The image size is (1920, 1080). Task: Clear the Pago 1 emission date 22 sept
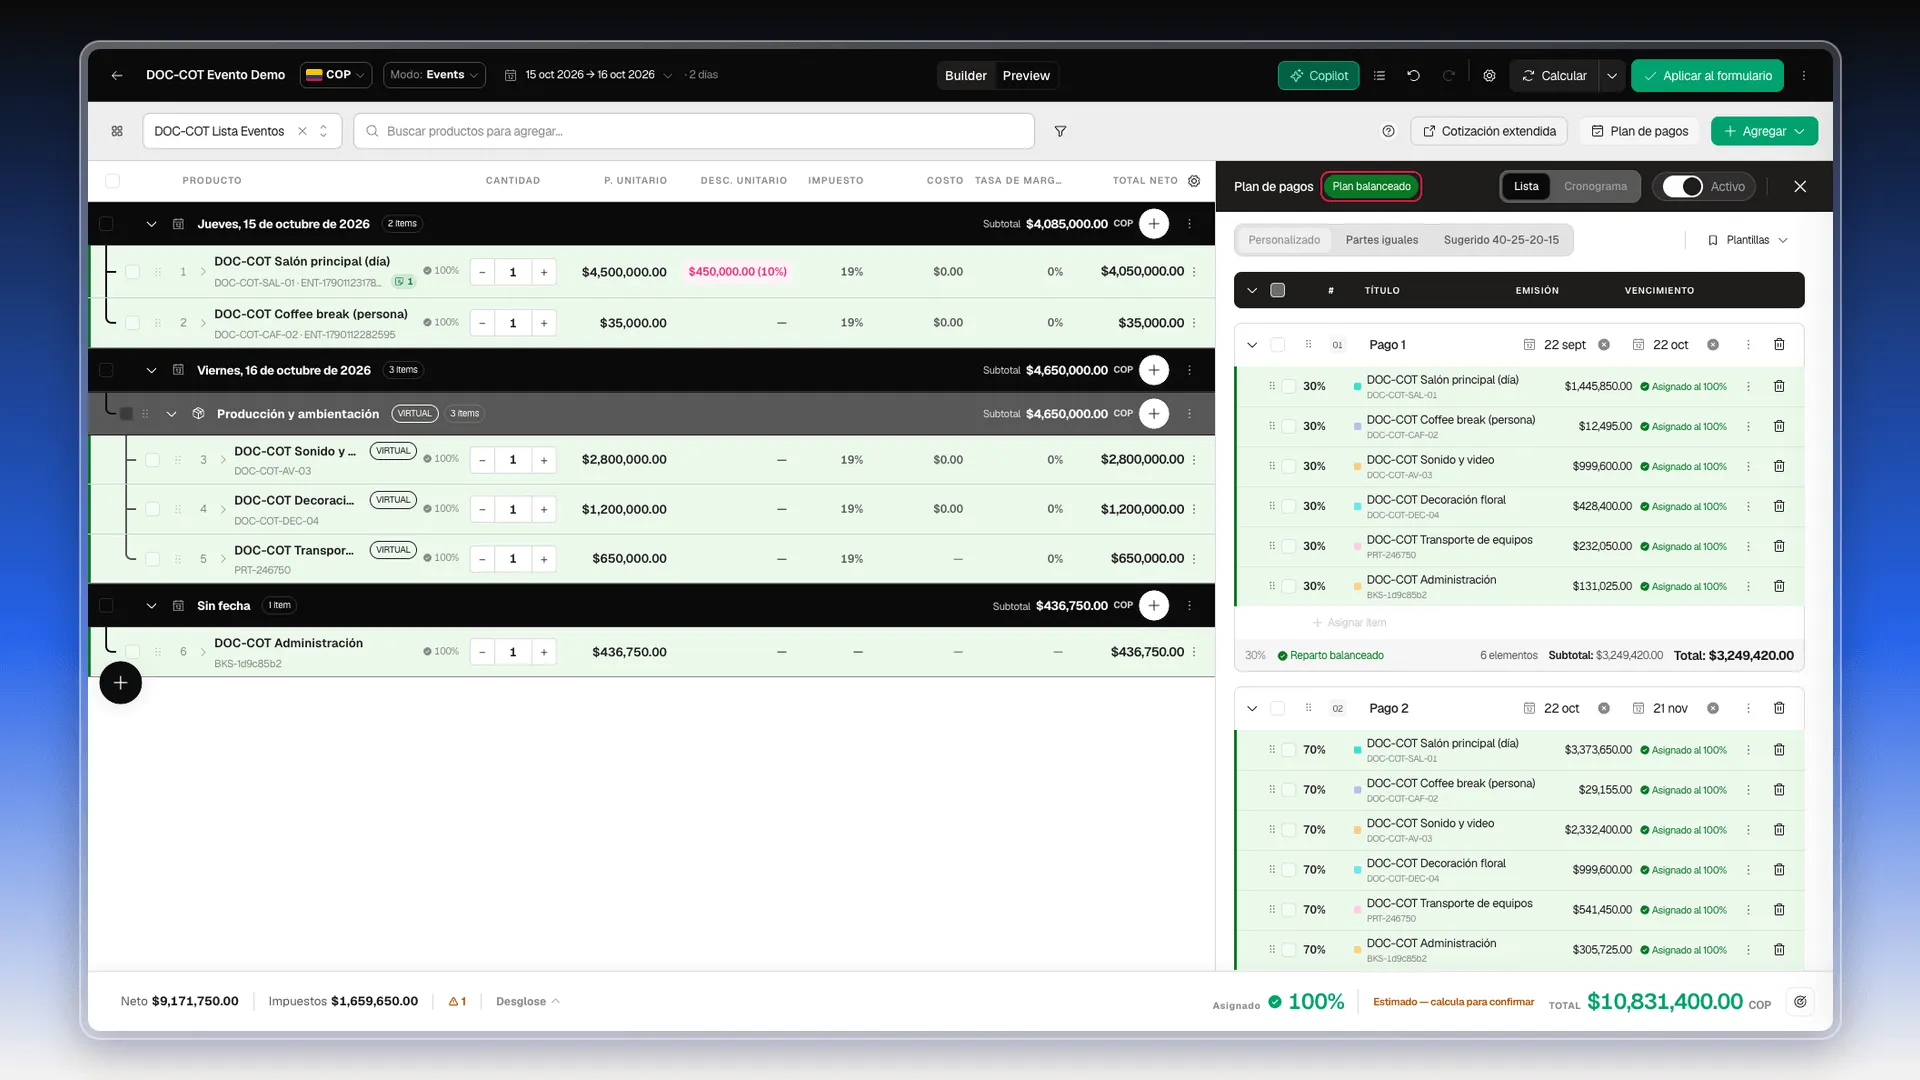pos(1604,345)
